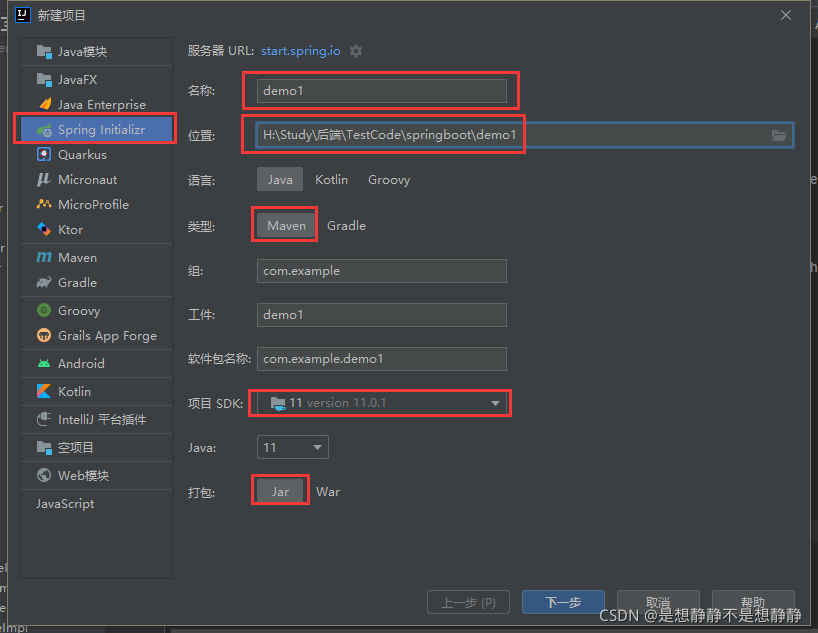Select Groovy as the language

point(389,180)
